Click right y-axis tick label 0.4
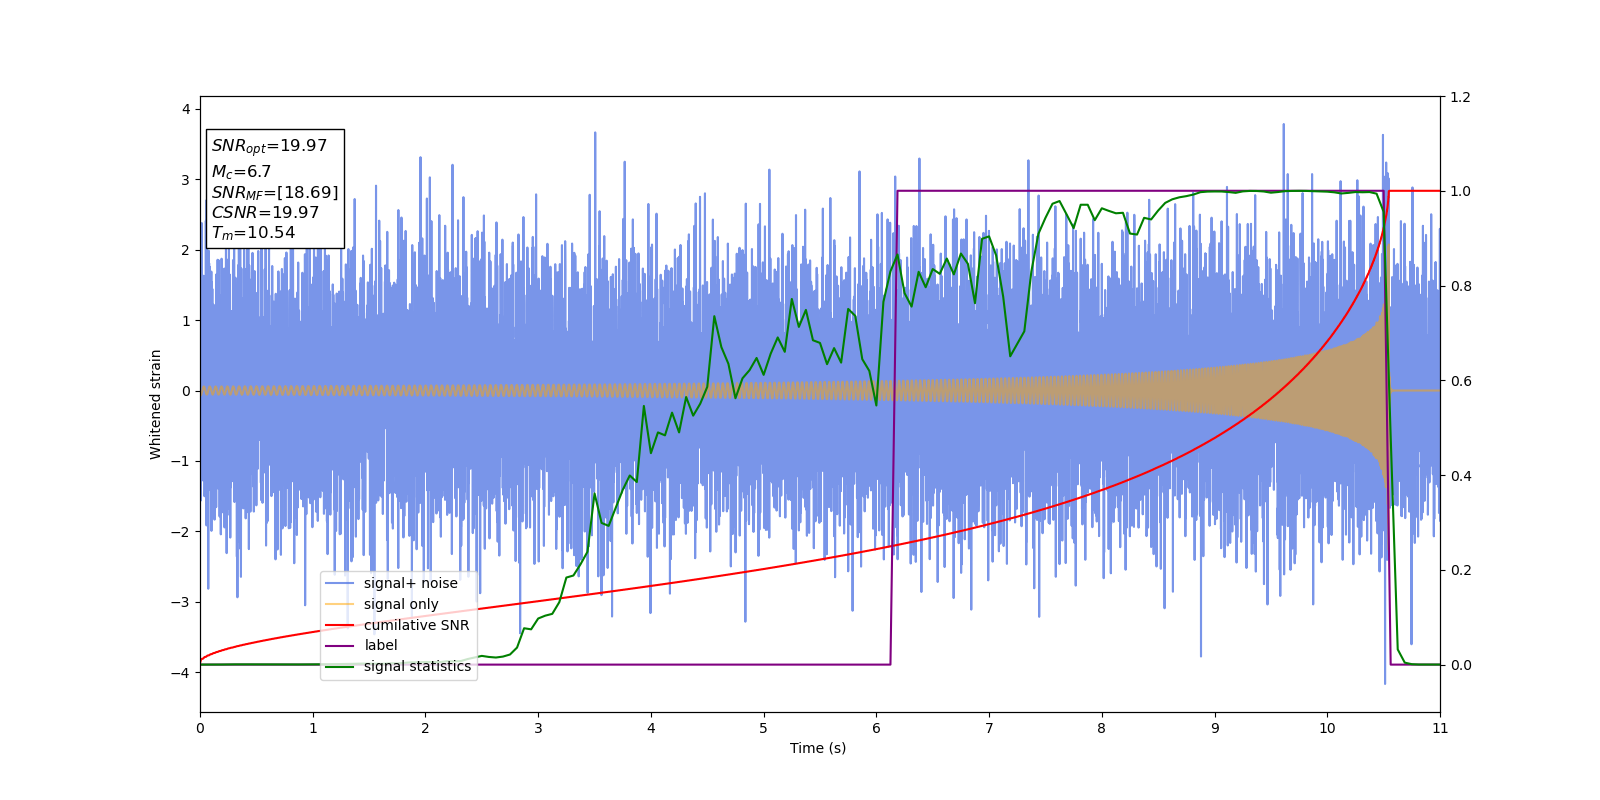The image size is (1600, 800). pos(1460,476)
